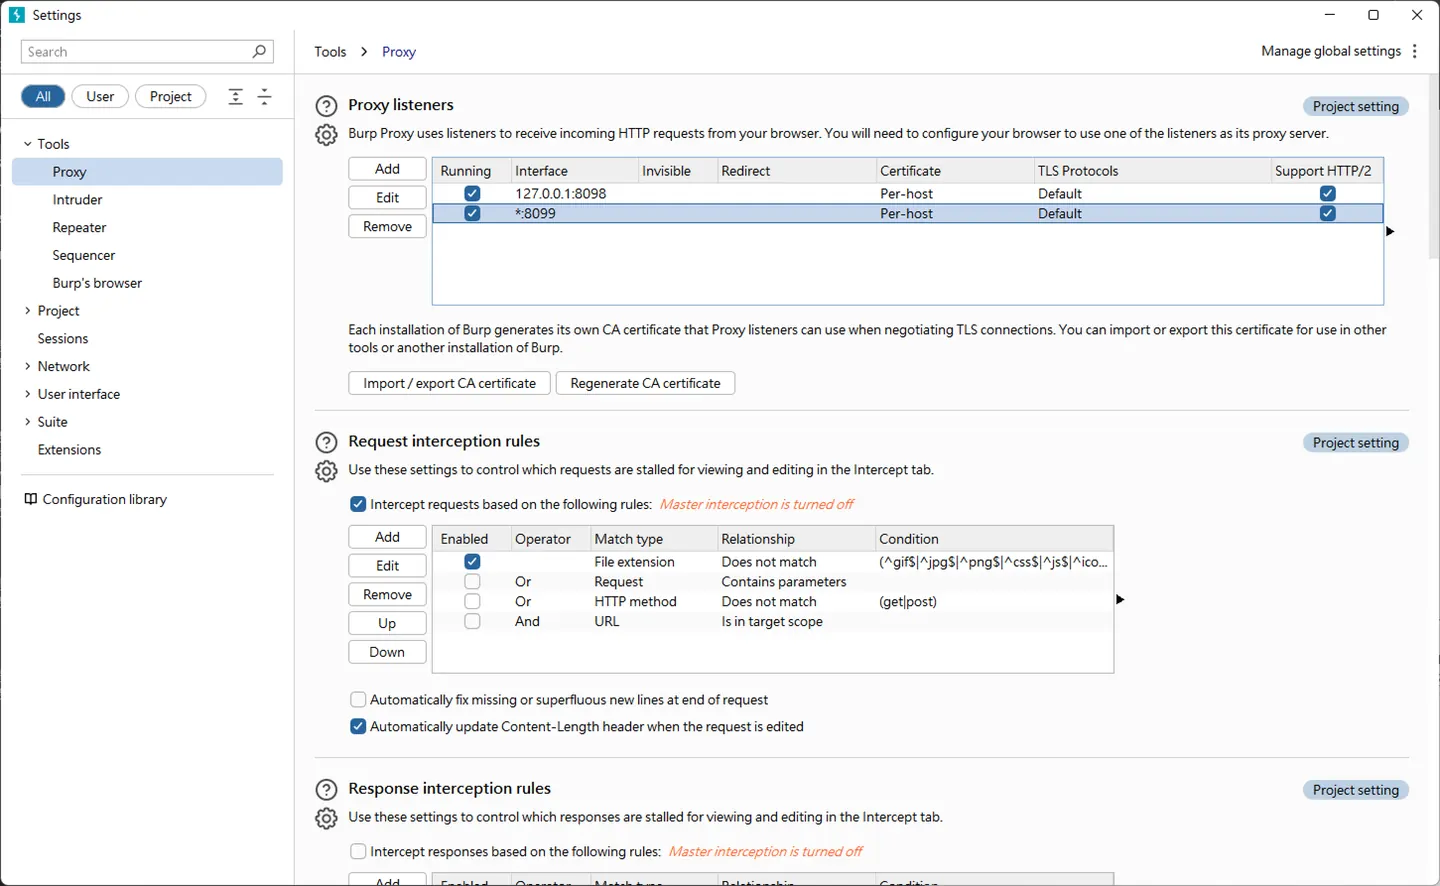
Task: Select the 127.0.0.1:8098 interface cell
Action: pos(575,193)
